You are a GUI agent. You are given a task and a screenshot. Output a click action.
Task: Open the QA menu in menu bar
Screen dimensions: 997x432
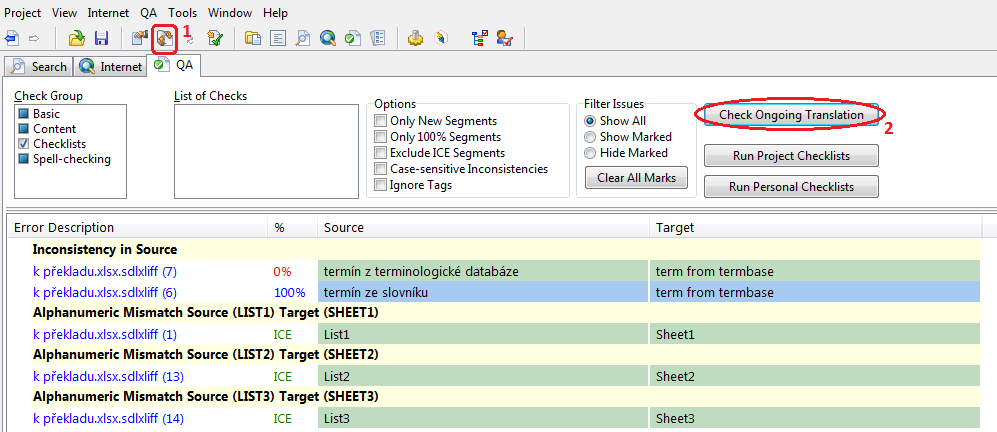coord(149,13)
